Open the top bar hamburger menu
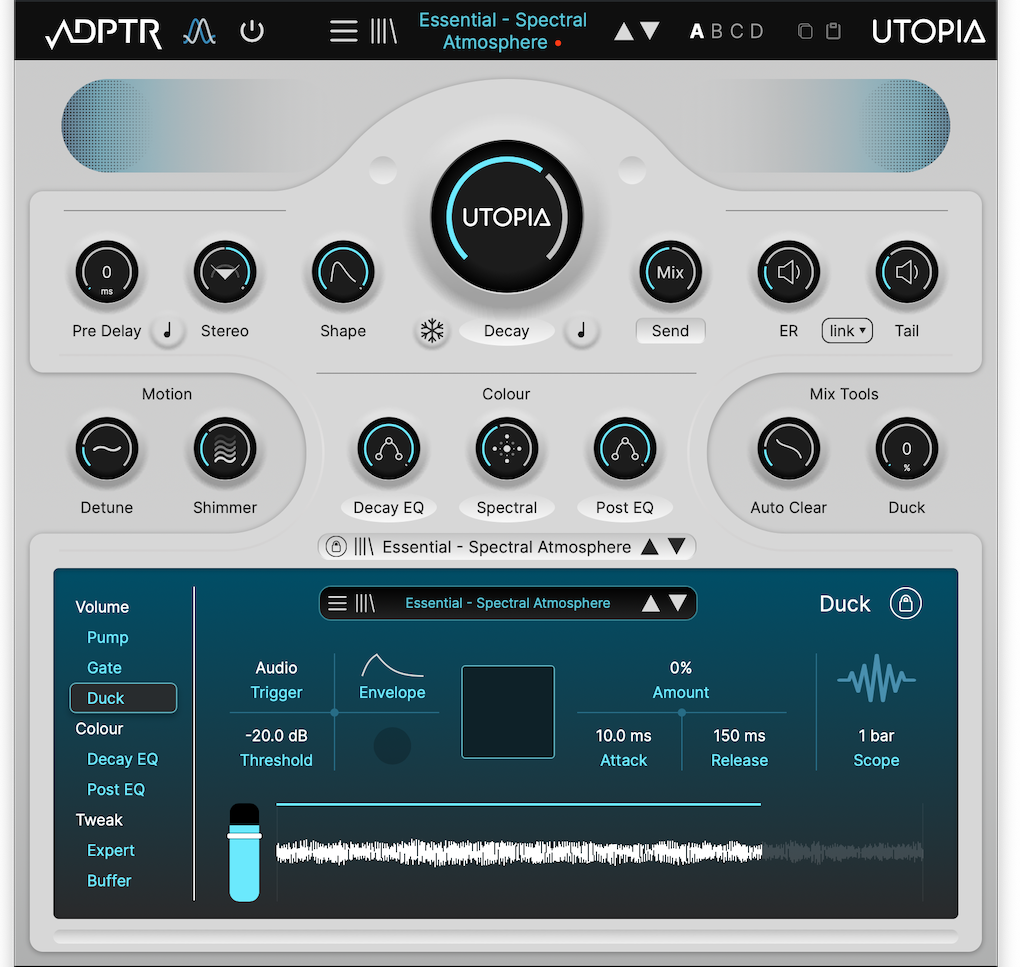1024x967 pixels. (344, 31)
